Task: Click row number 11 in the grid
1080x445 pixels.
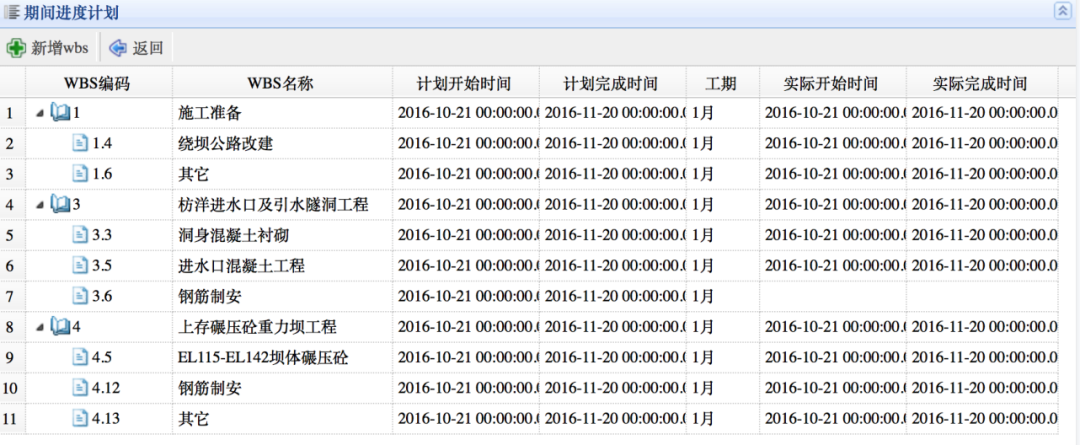Action: click(12, 418)
